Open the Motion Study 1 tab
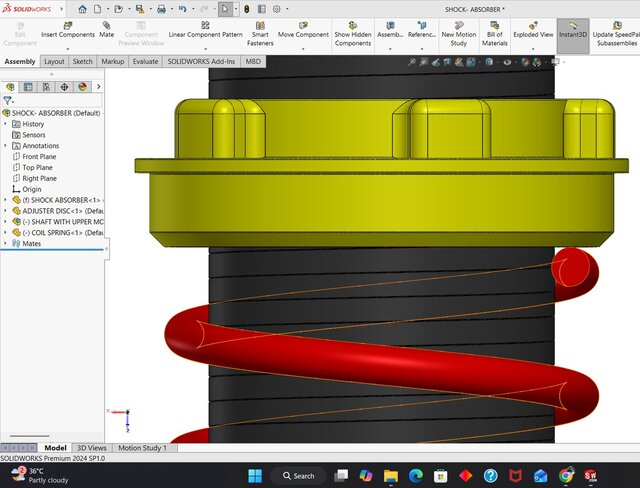Screen dimensions: 640x488 coord(142,448)
